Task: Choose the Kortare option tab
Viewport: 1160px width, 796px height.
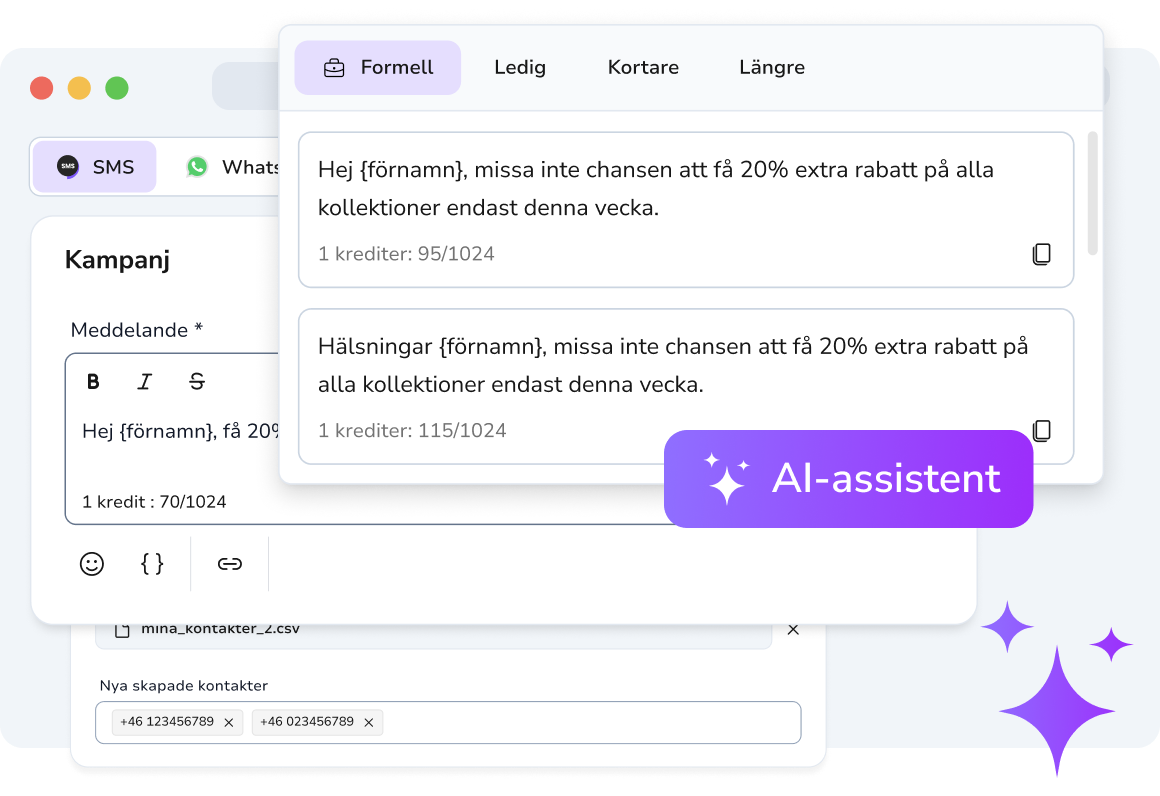Action: click(643, 67)
